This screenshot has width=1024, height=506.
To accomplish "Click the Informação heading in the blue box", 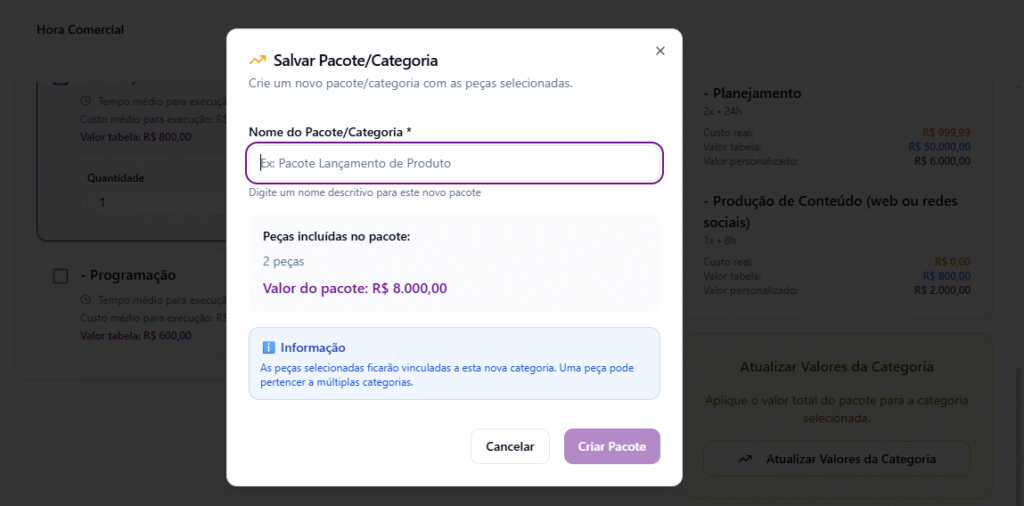I will click(313, 348).
